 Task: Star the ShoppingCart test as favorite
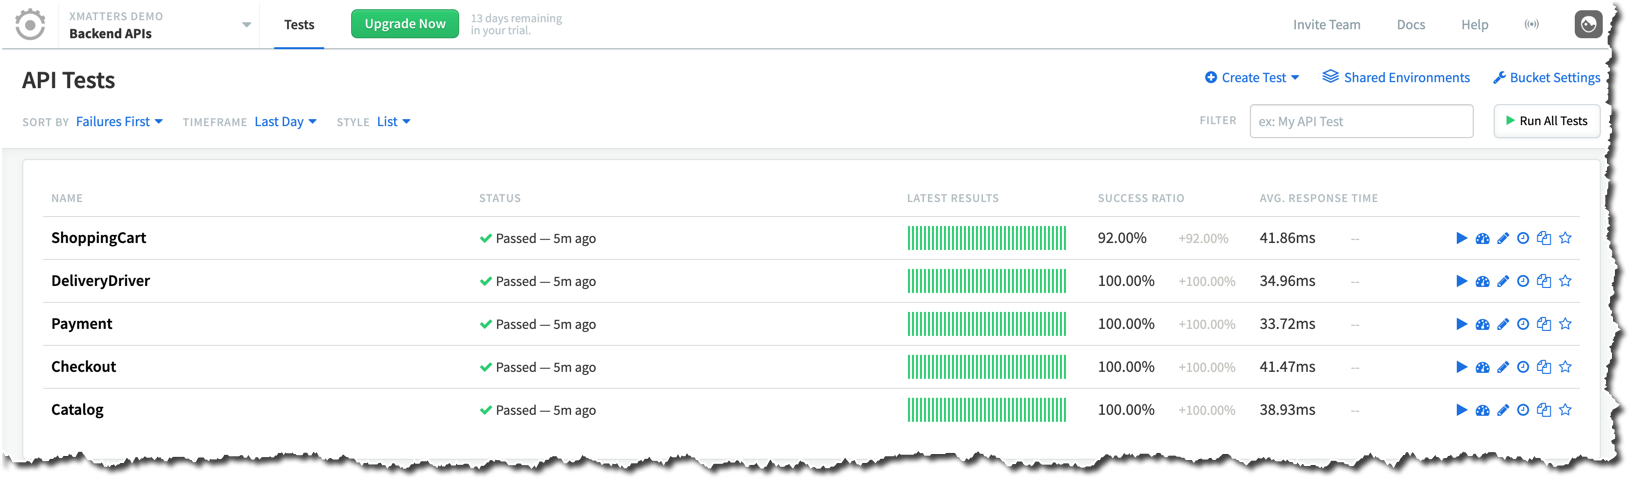pos(1565,238)
